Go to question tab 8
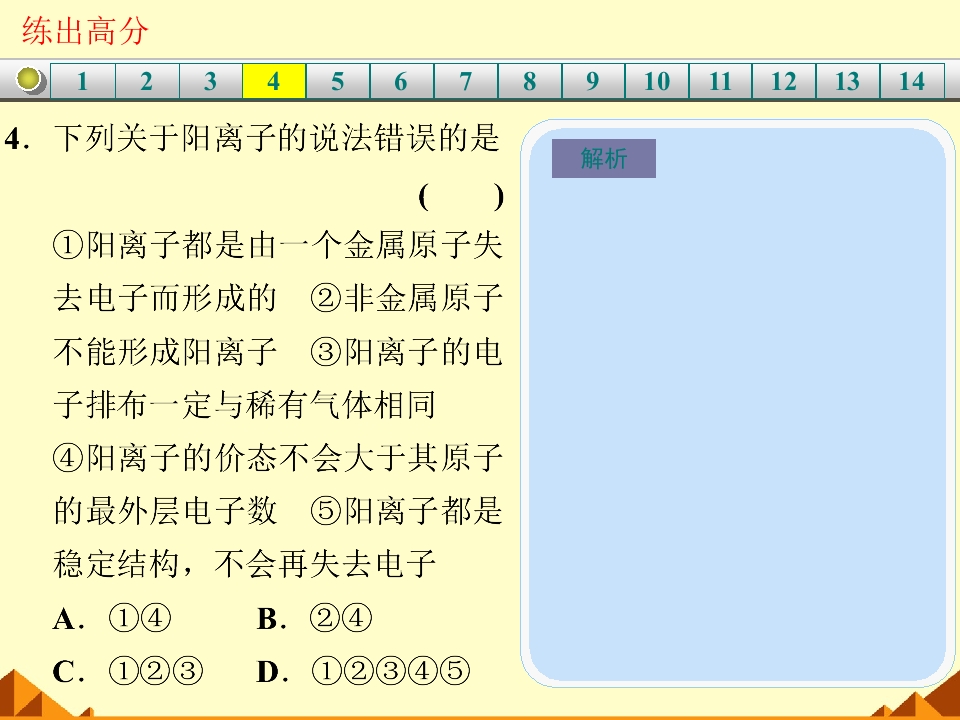The width and height of the screenshot is (960, 720). click(529, 82)
